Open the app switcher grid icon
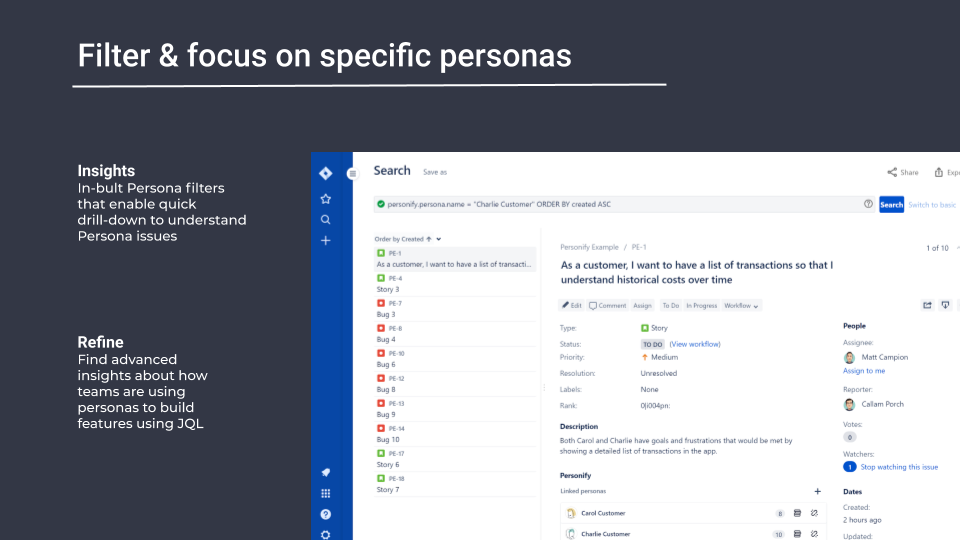 [326, 493]
